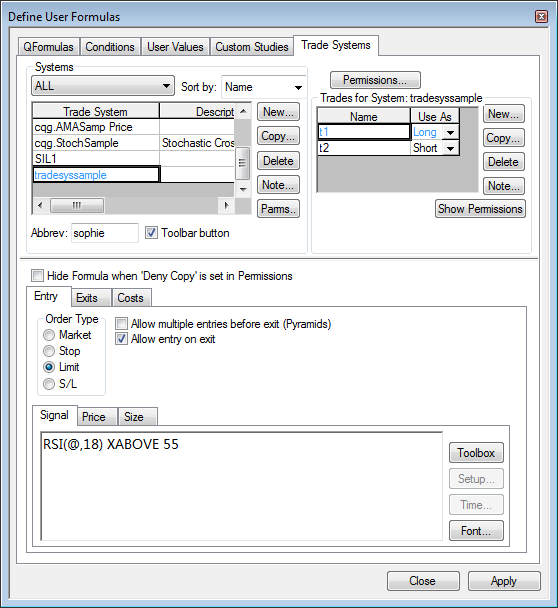
Task: Click left arrow of horizontal scrollbar
Action: click(x=40, y=205)
